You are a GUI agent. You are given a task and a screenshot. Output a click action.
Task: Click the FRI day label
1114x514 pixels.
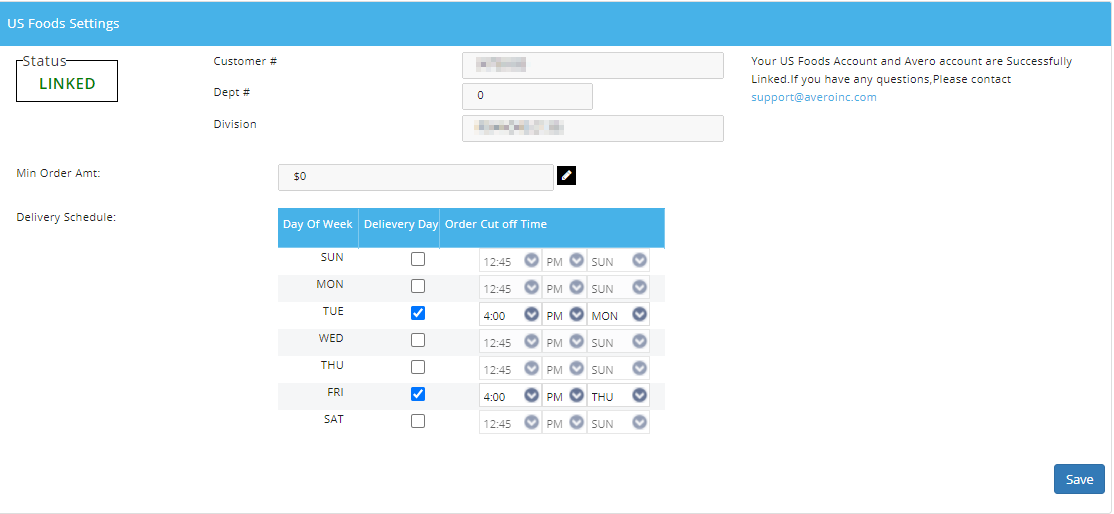click(334, 392)
